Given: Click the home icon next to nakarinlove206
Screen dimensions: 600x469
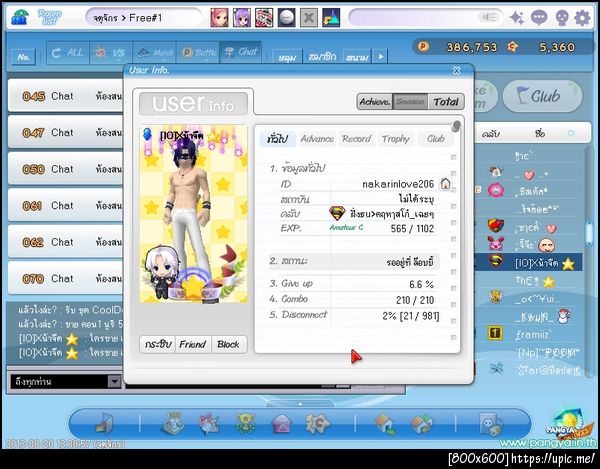Looking at the screenshot, I should [x=445, y=184].
